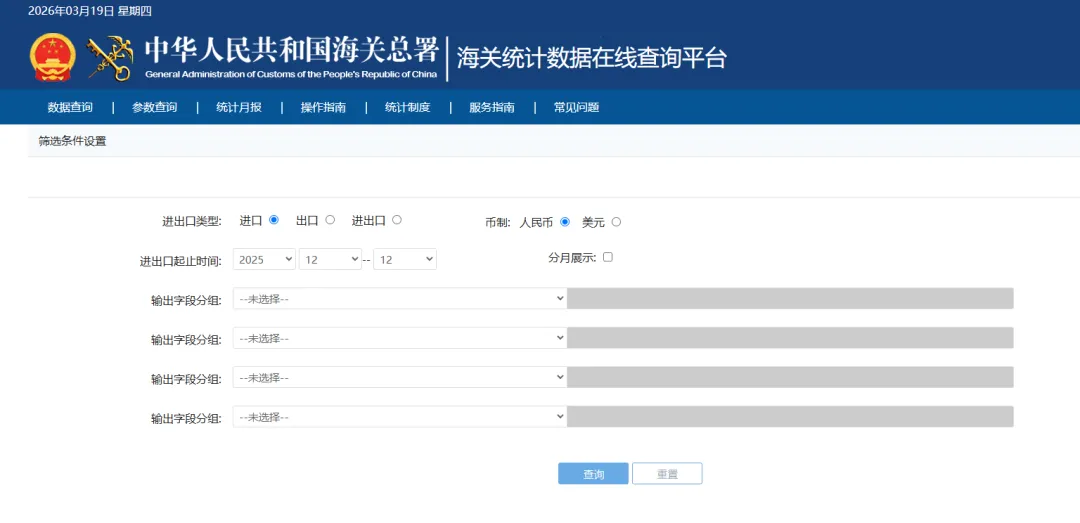This screenshot has height=523, width=1080.
Task: Select the 进出口 radio button
Action: pyautogui.click(x=397, y=220)
